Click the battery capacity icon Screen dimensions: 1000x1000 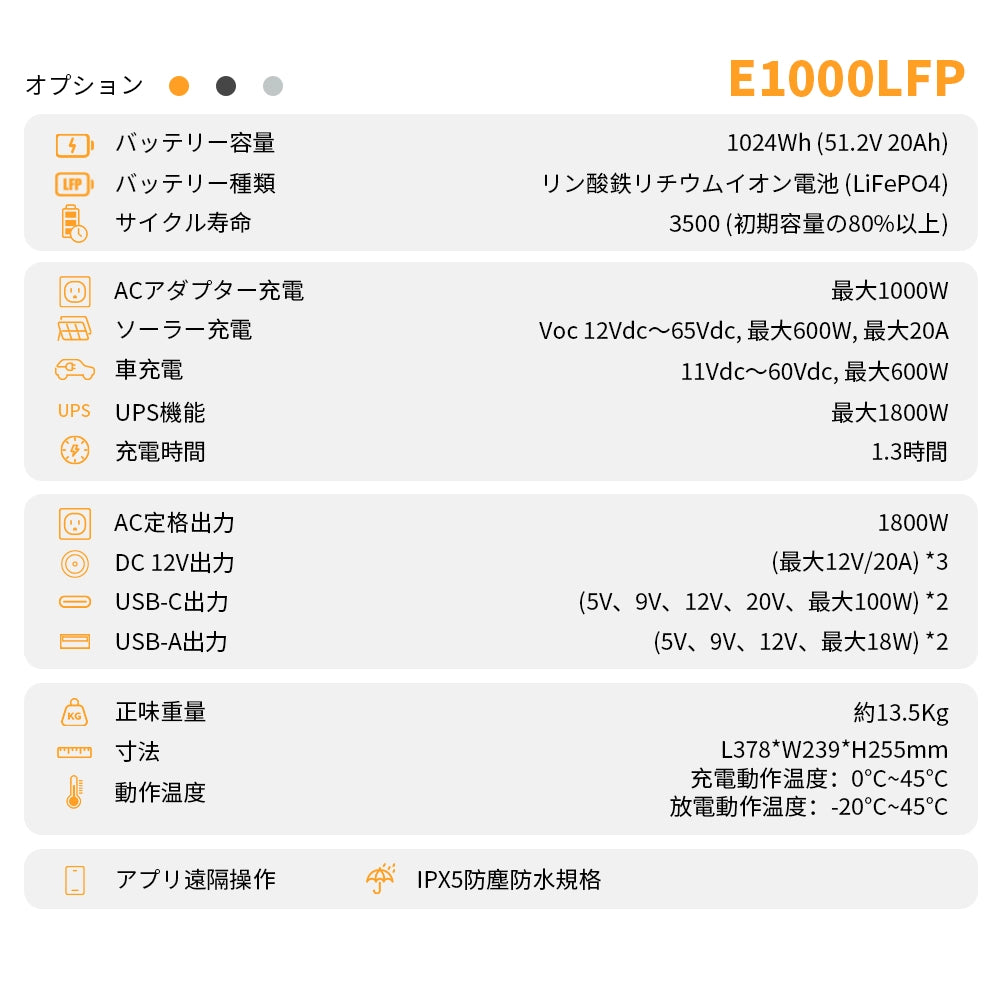point(75,144)
